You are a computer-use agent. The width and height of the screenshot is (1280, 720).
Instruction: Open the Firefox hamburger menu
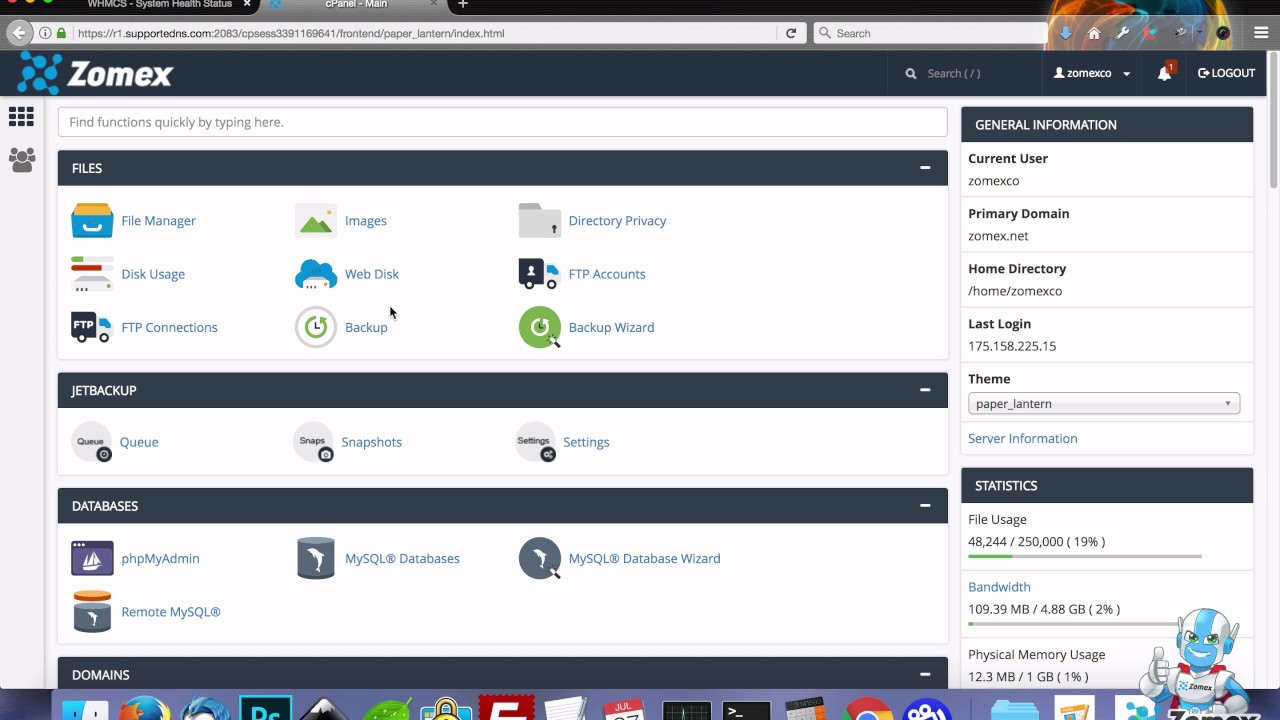[x=1261, y=33]
